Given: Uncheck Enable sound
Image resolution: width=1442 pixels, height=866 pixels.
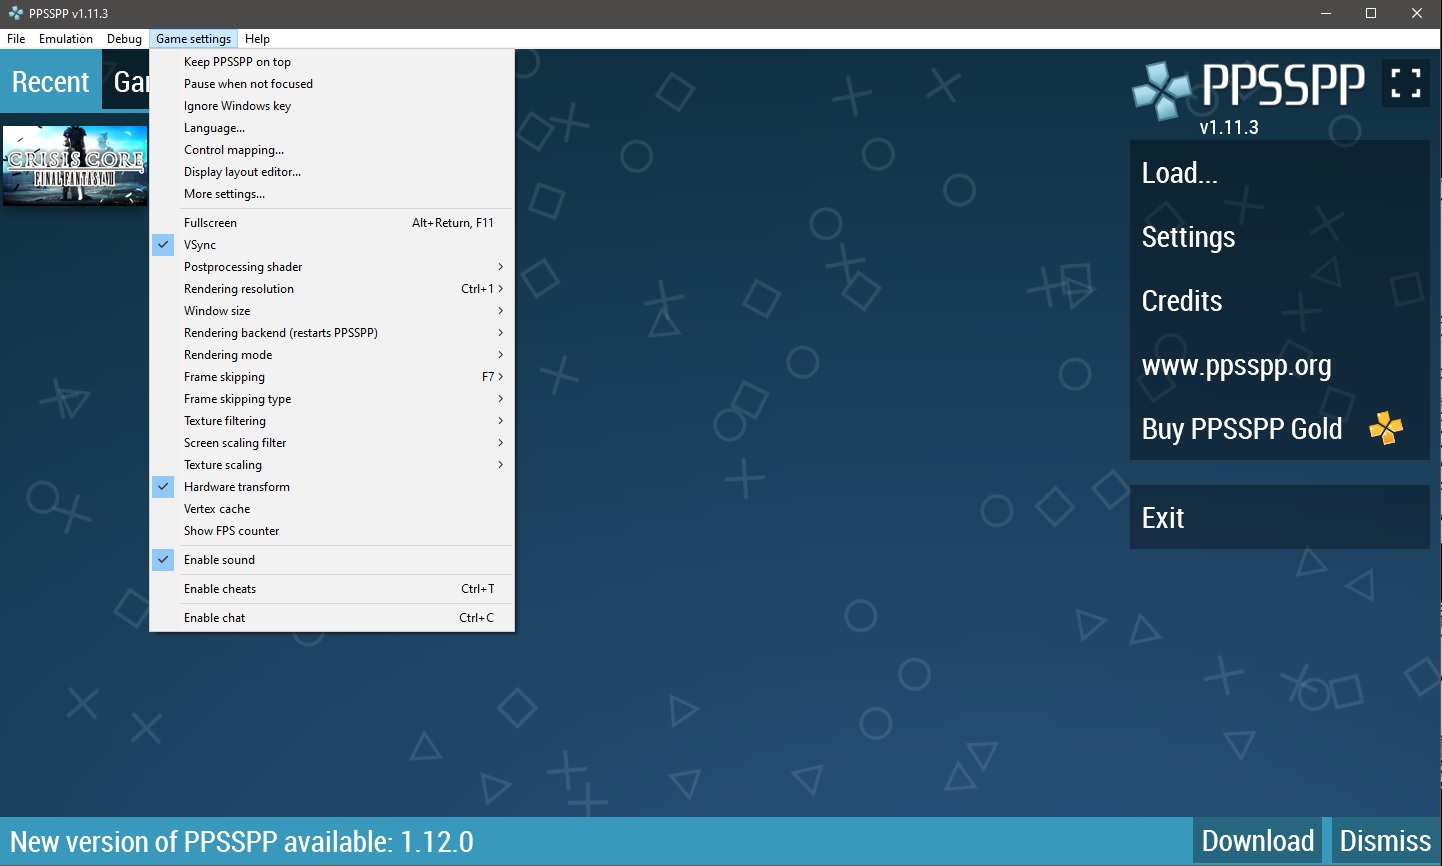Looking at the screenshot, I should pyautogui.click(x=220, y=560).
